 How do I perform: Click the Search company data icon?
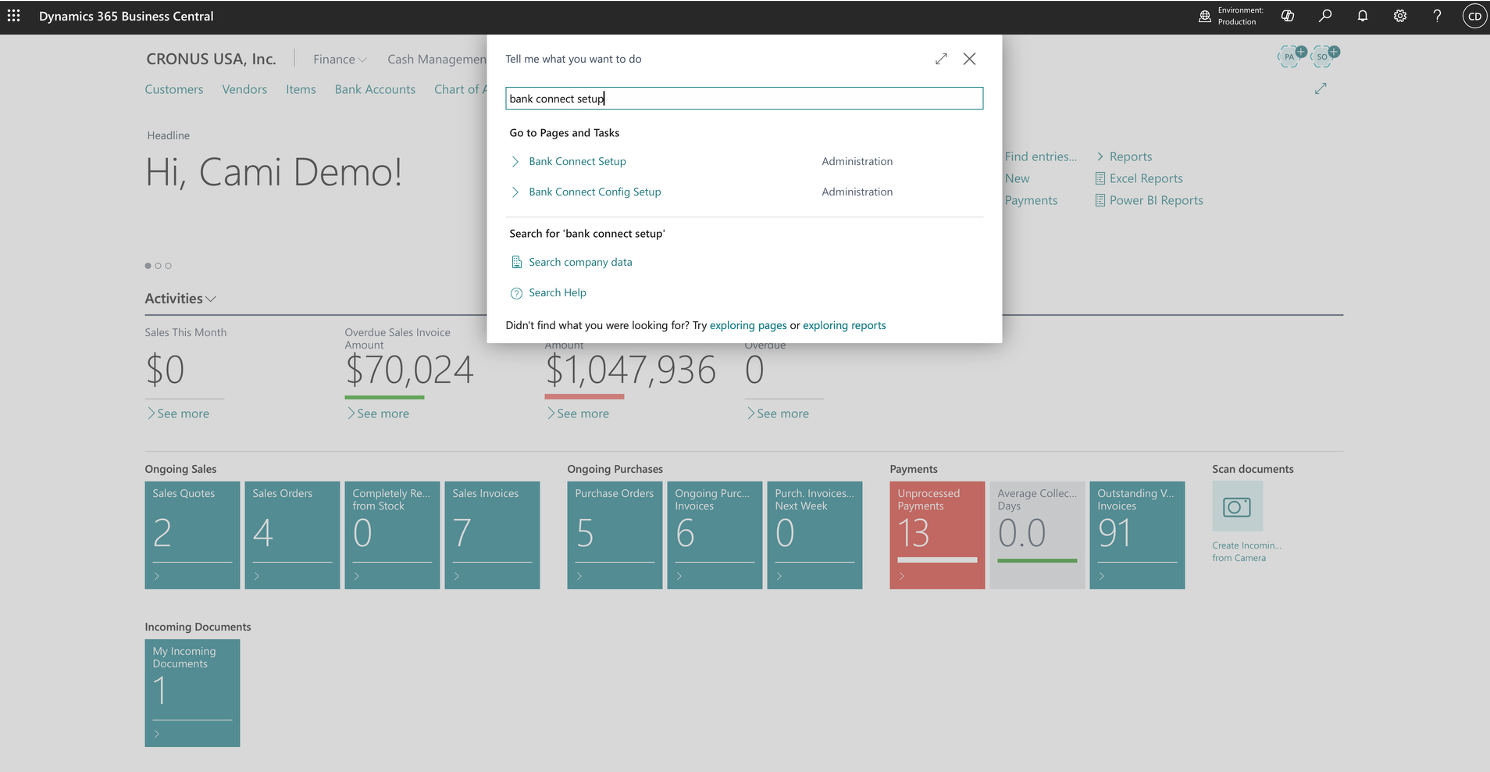(516, 262)
